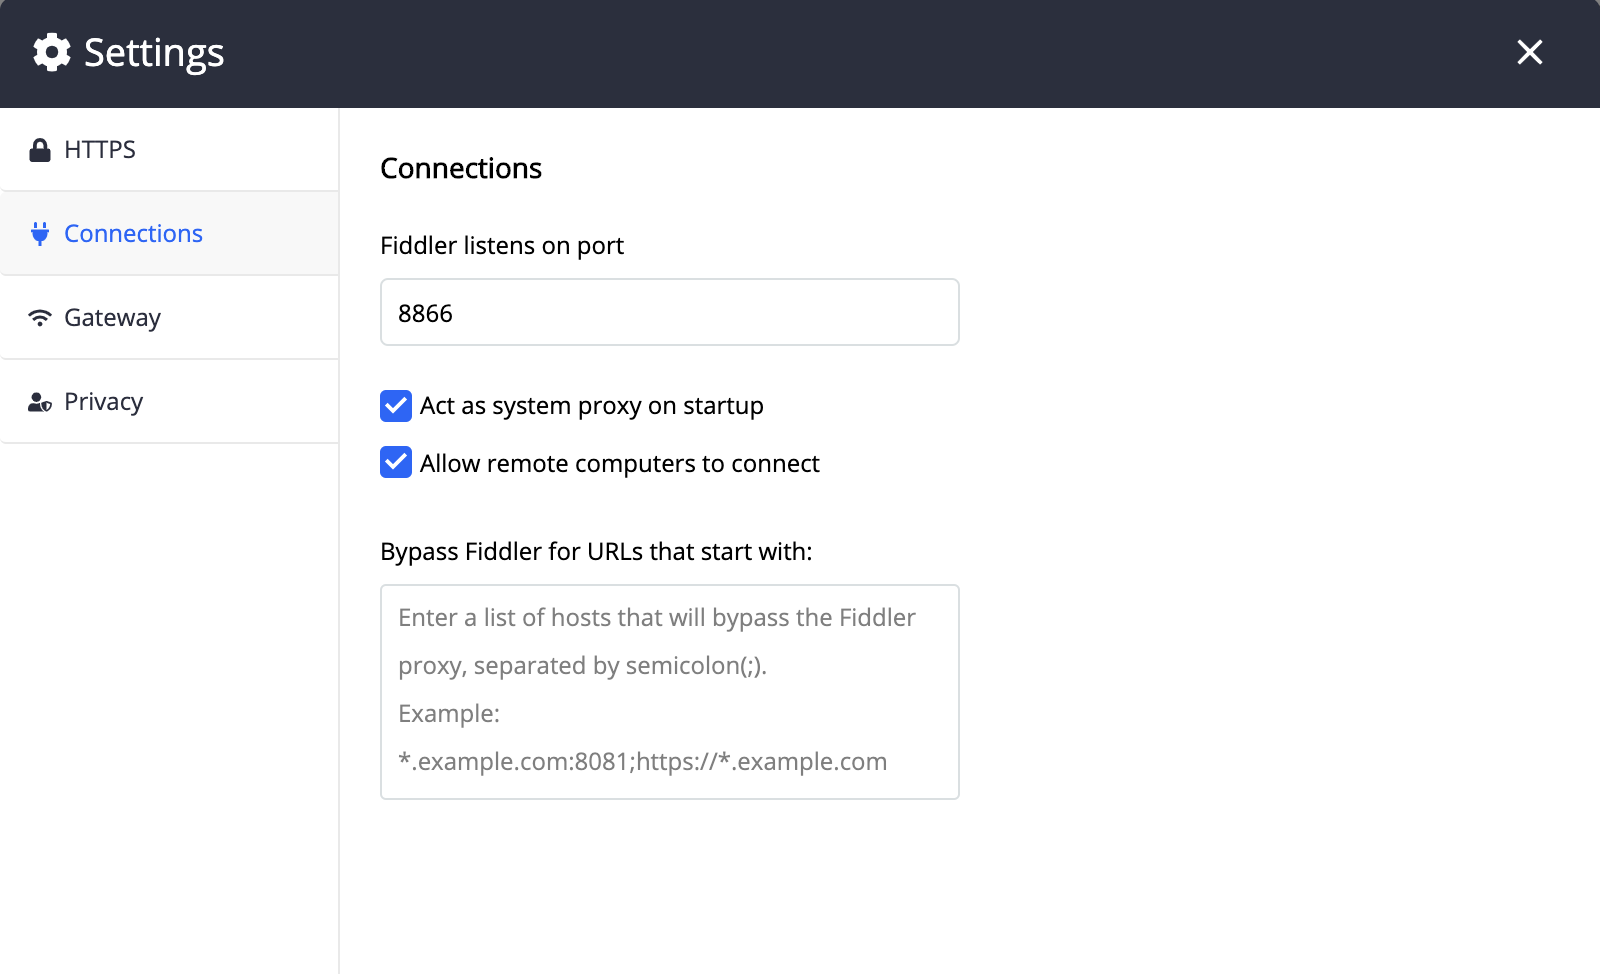Open the Privacy settings panel
Image resolution: width=1600 pixels, height=974 pixels.
pyautogui.click(x=103, y=401)
